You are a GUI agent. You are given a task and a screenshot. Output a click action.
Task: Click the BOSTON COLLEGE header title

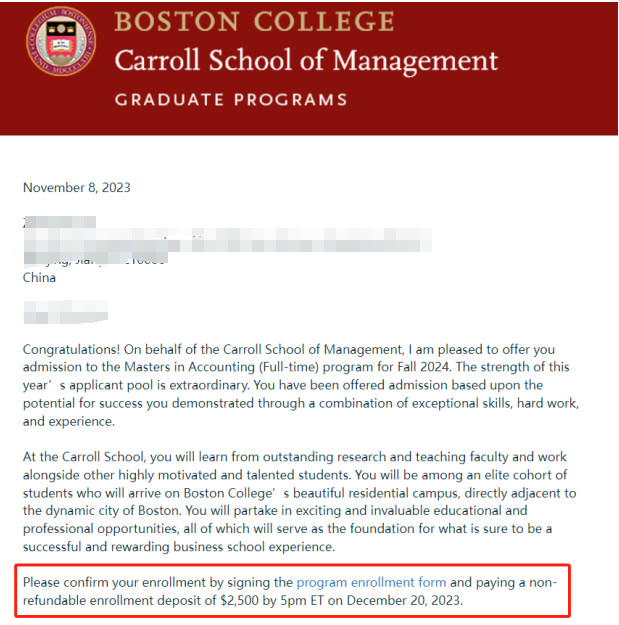click(x=254, y=22)
